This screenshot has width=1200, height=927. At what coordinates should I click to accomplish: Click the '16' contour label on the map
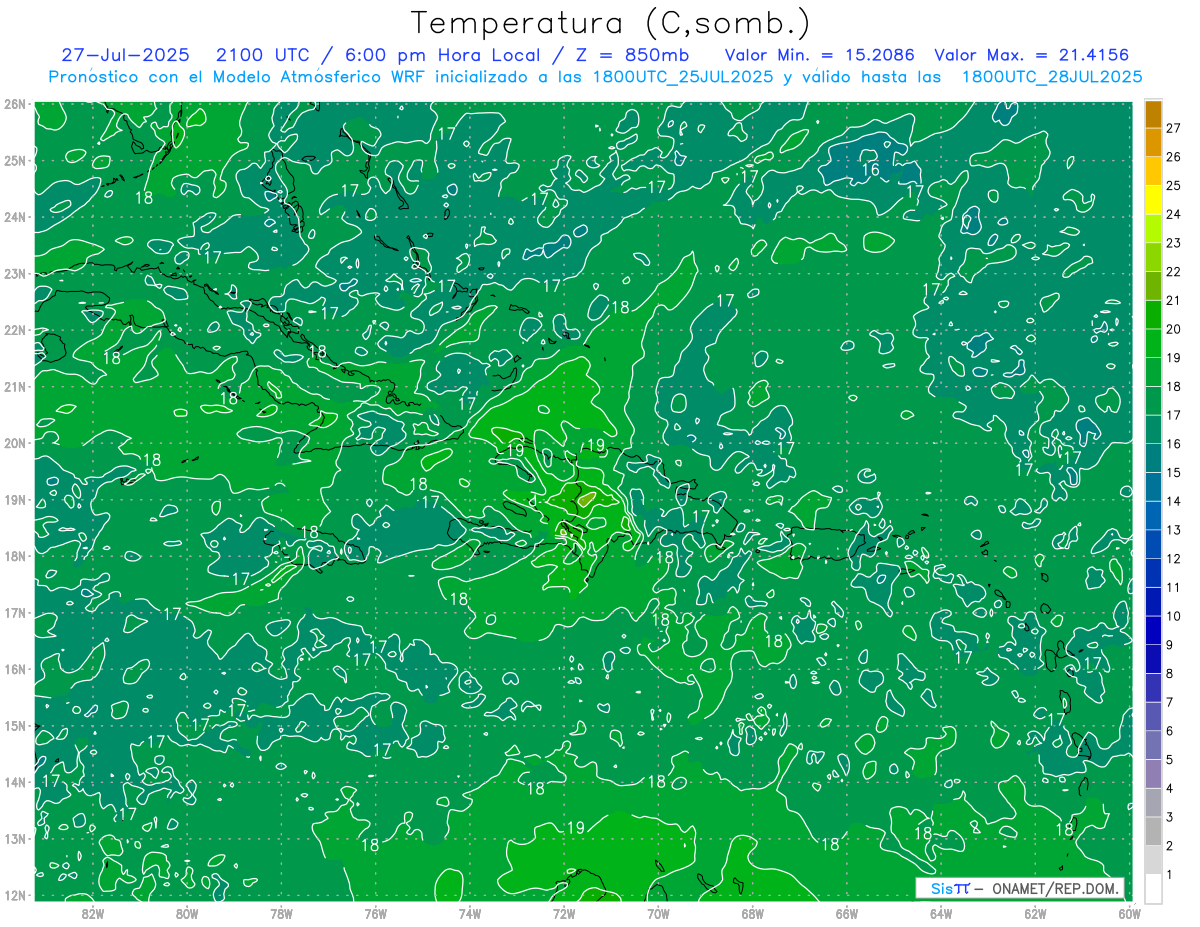(x=871, y=170)
